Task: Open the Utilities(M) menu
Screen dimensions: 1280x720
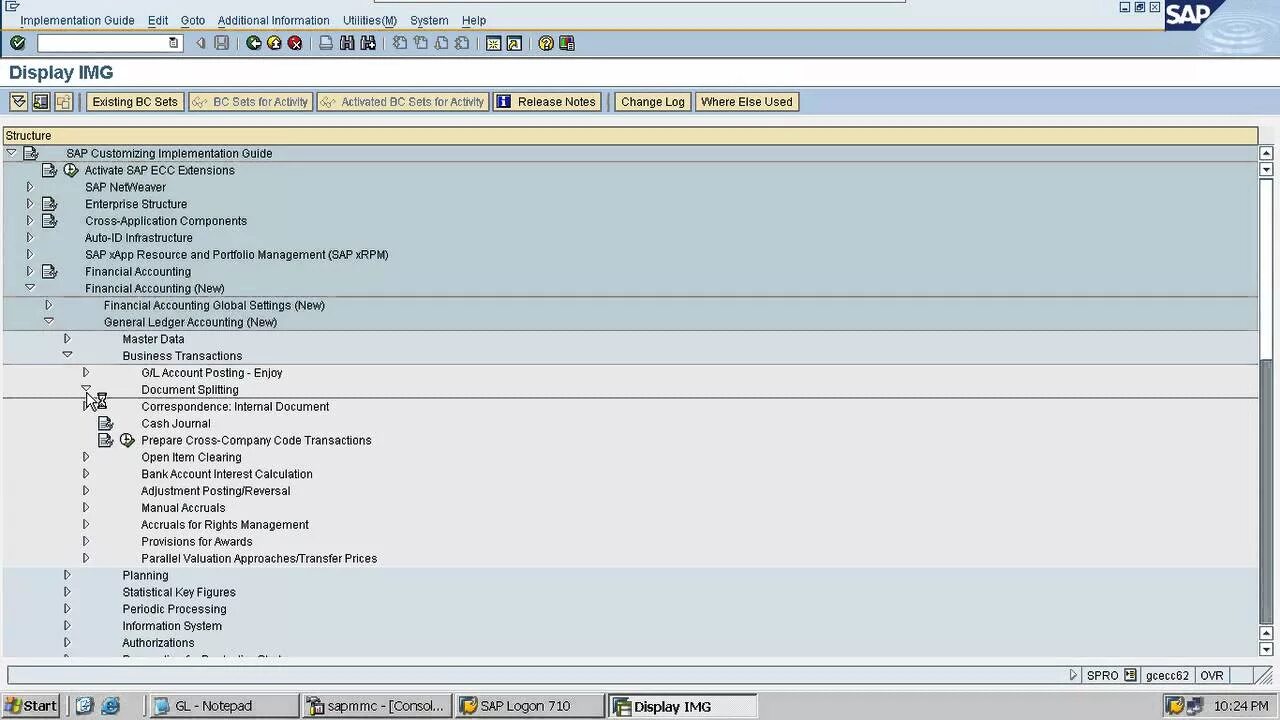Action: click(x=370, y=20)
